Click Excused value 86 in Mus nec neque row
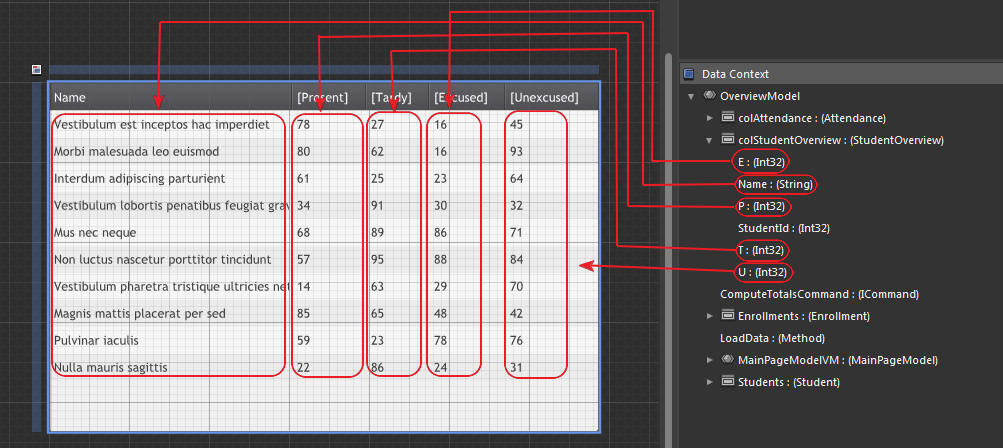Screen dimensions: 1003x448 pos(440,232)
